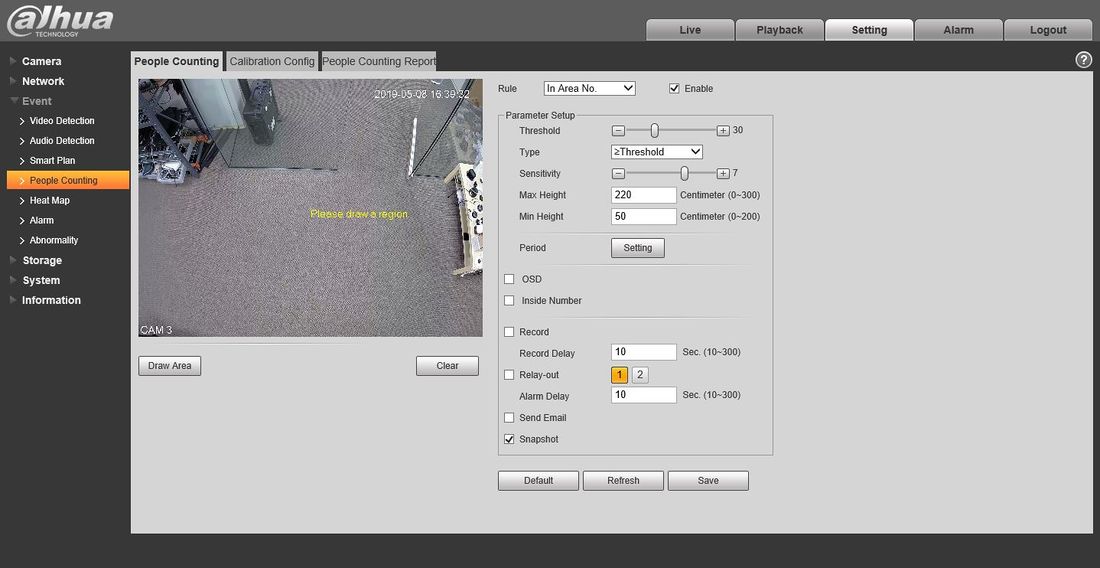Decrease Sensitivity with the minus icon
Screen dimensions: 1100x568
point(618,174)
